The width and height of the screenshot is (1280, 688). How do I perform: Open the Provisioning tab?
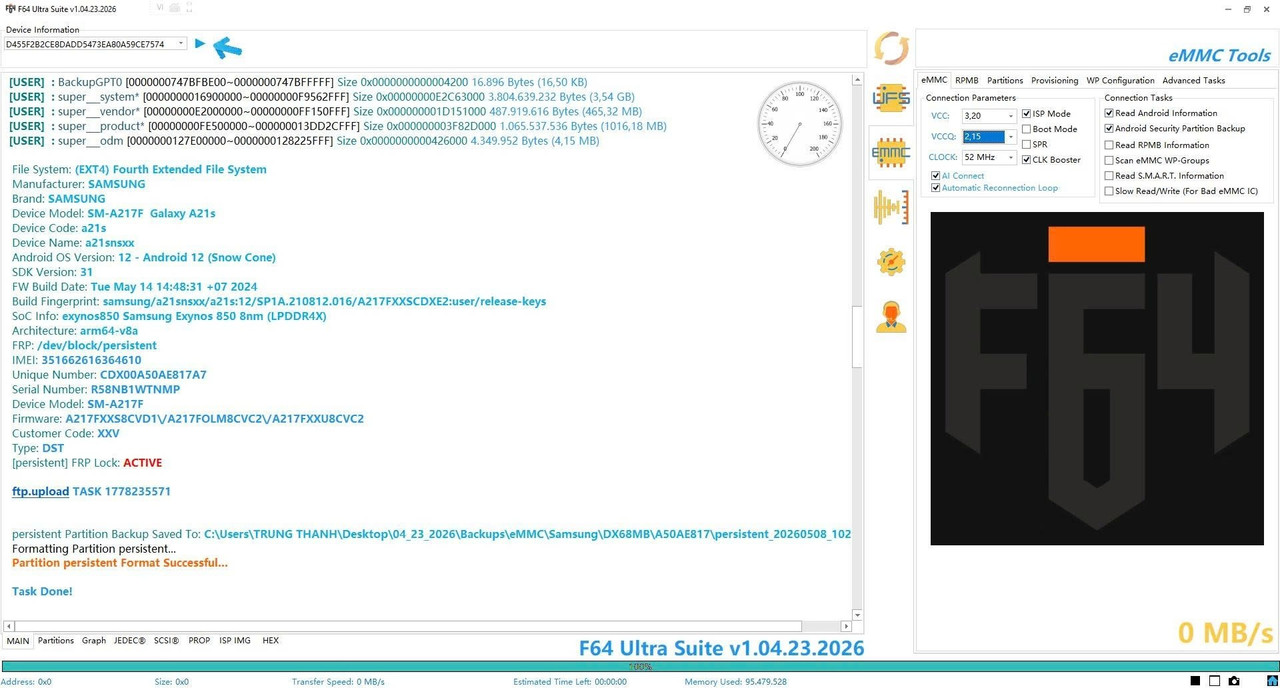click(x=1055, y=80)
